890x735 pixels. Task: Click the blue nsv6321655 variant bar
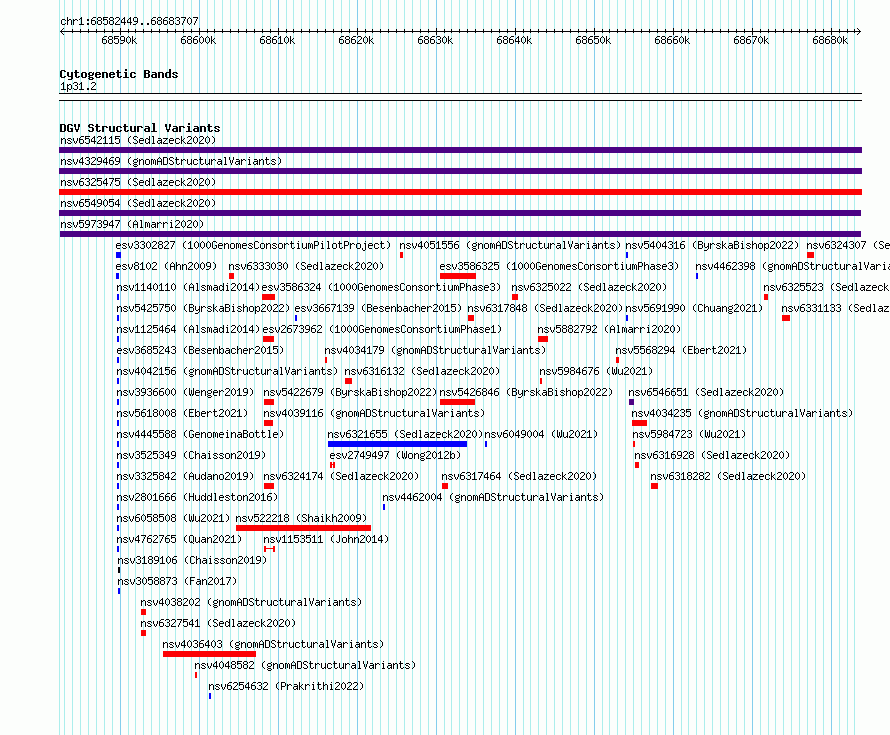[397, 444]
